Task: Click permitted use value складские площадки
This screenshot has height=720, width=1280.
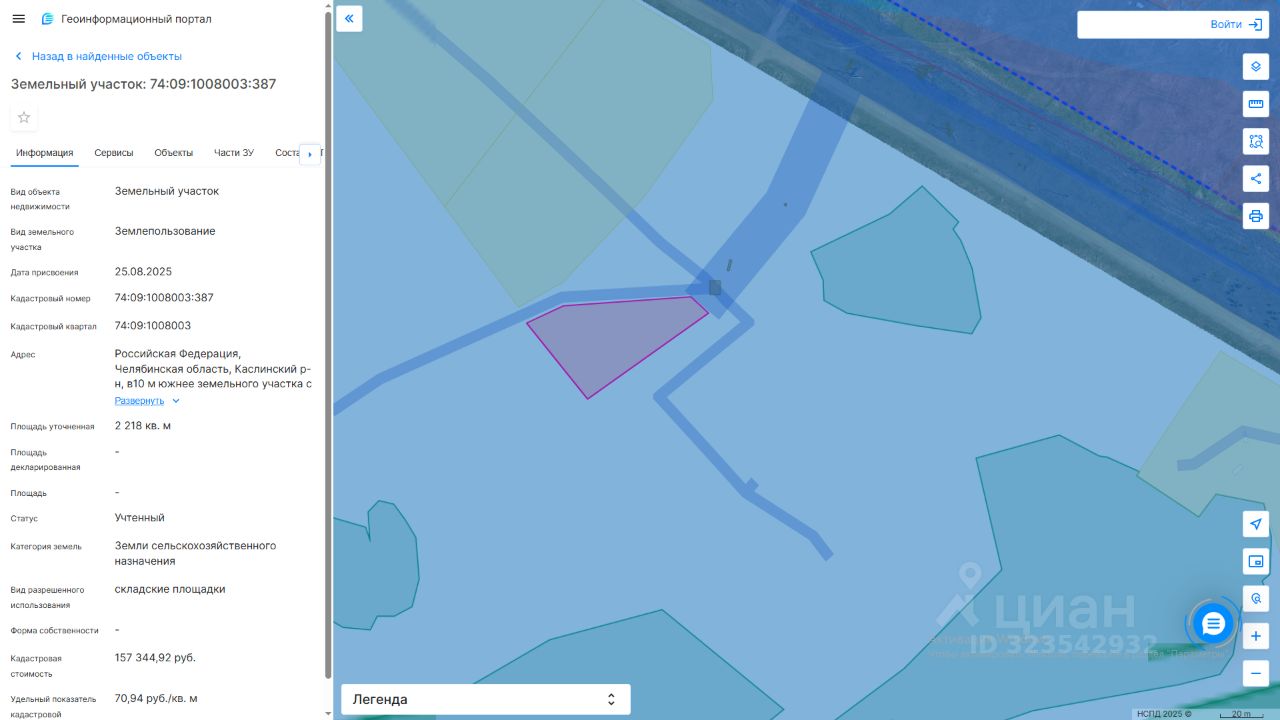Action: point(170,589)
